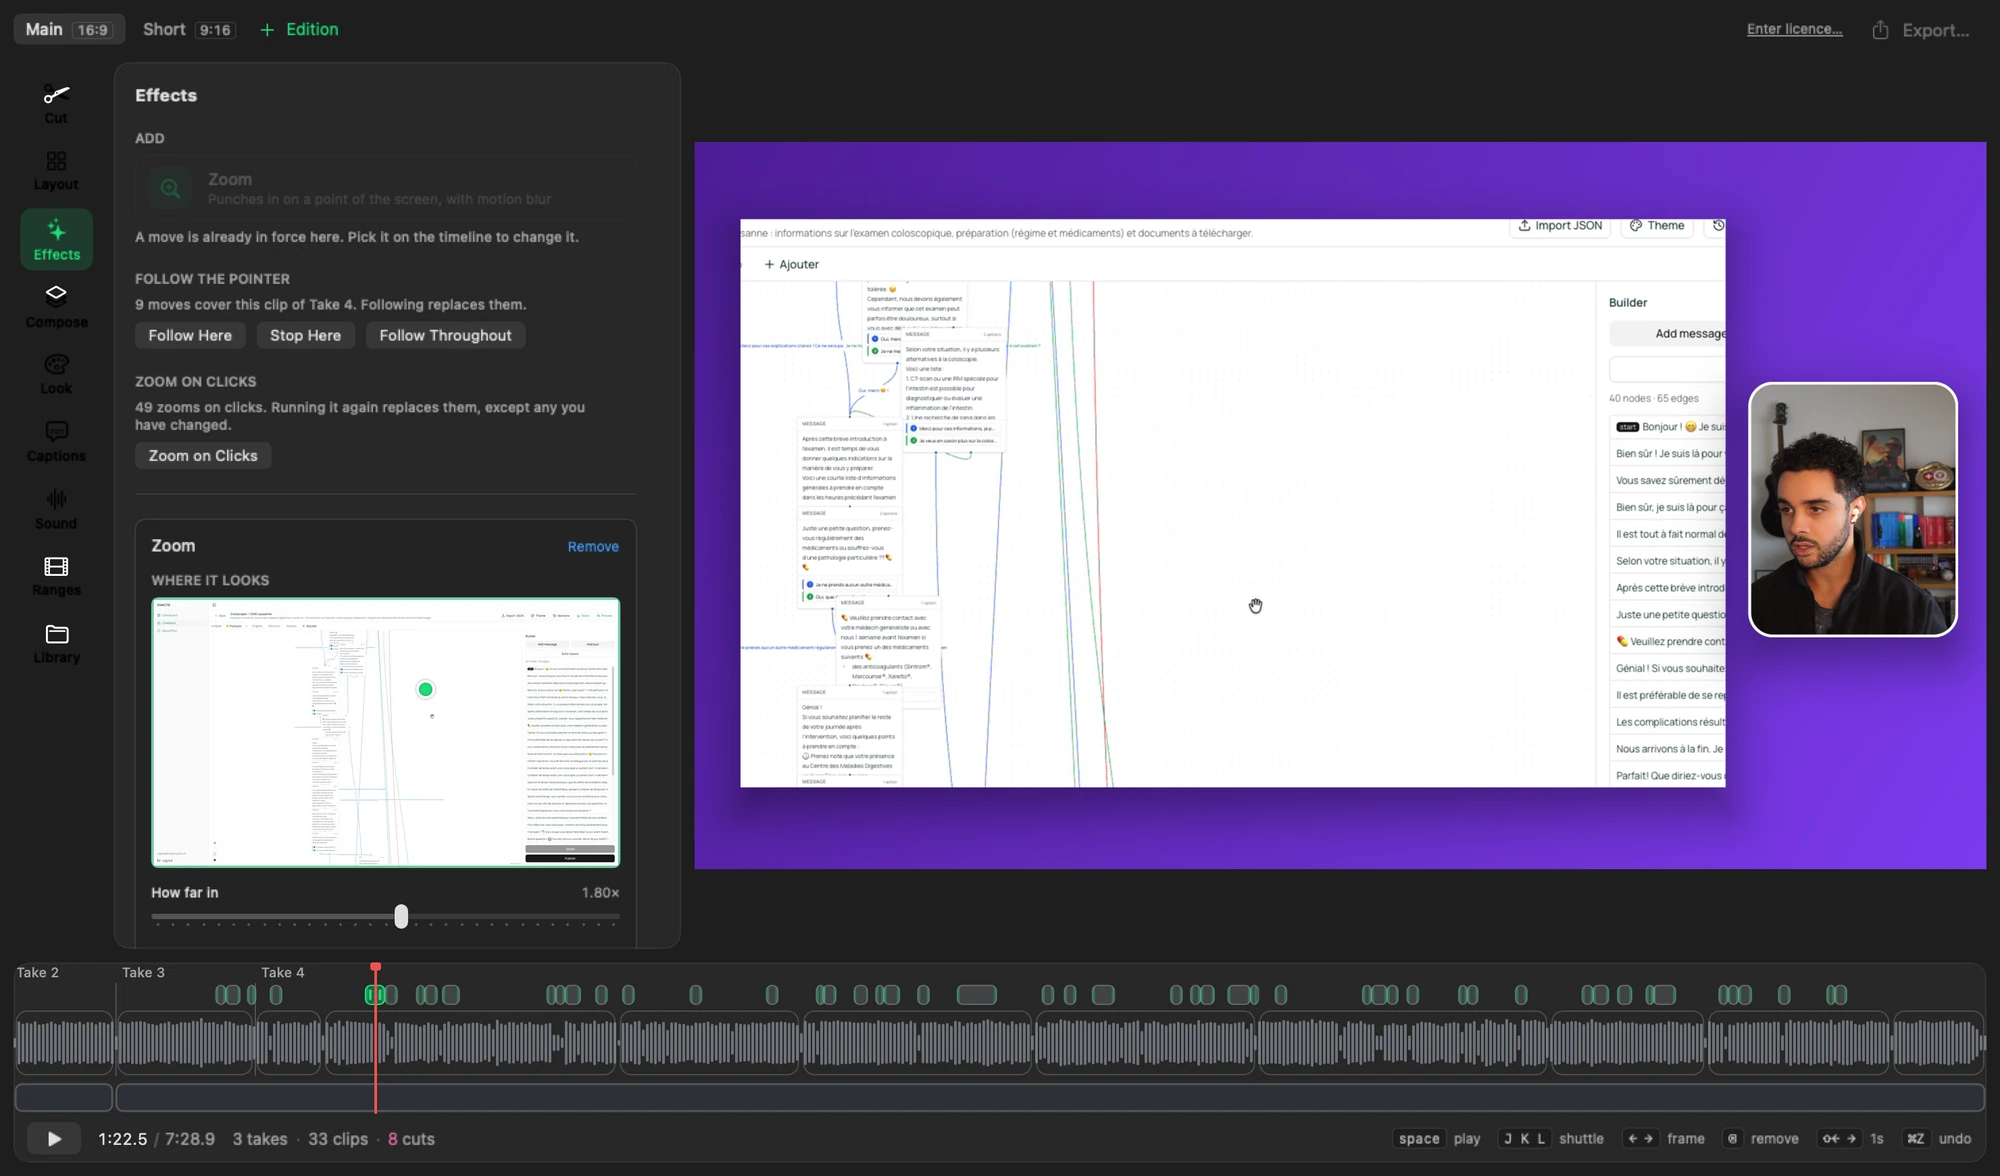Select the wide zoom marker on timeline
This screenshot has width=2000, height=1176.
point(977,995)
